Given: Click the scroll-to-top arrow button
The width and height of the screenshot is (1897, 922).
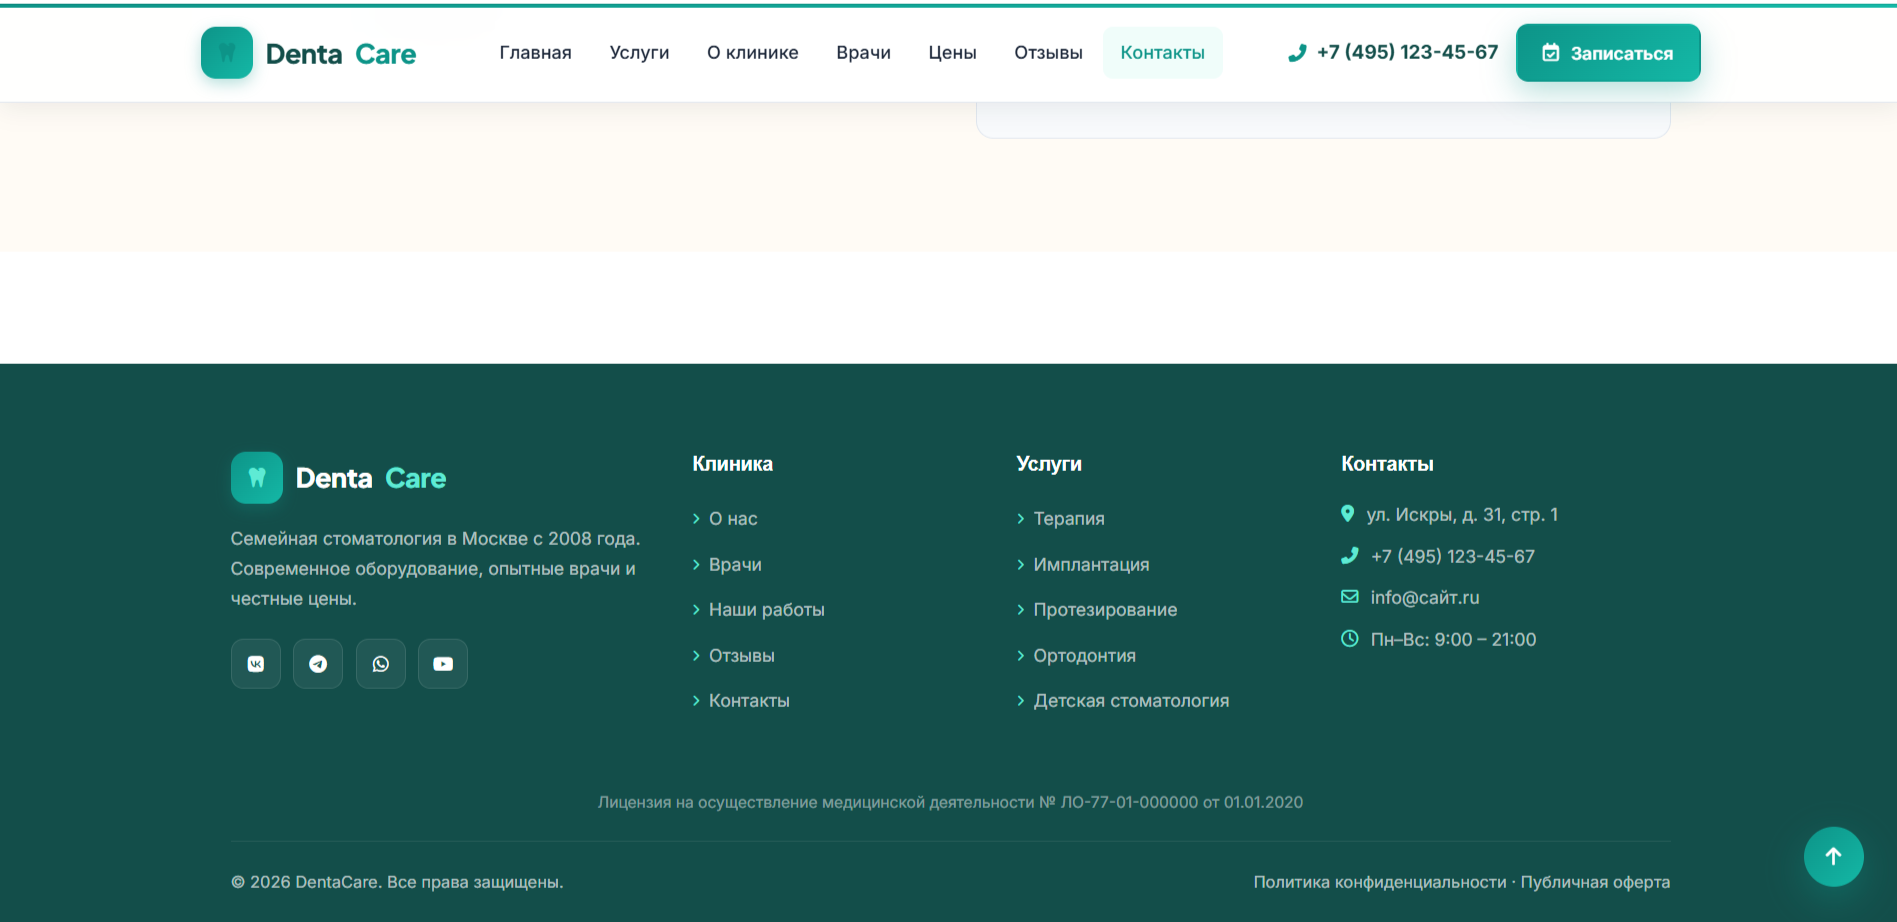Looking at the screenshot, I should (1834, 857).
